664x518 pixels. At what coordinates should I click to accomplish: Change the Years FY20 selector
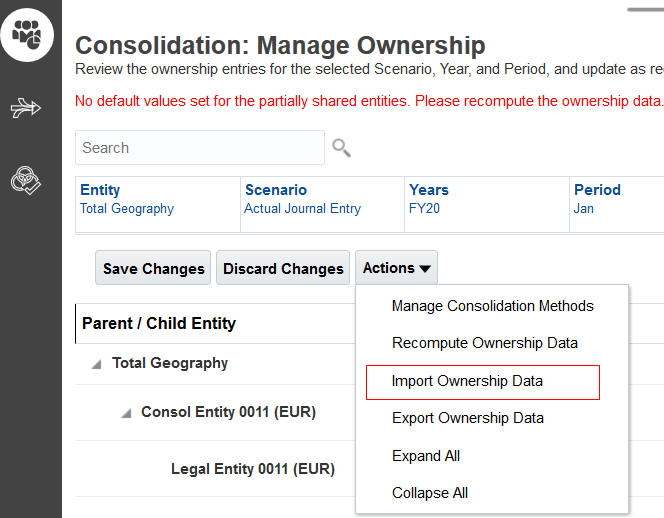point(425,209)
